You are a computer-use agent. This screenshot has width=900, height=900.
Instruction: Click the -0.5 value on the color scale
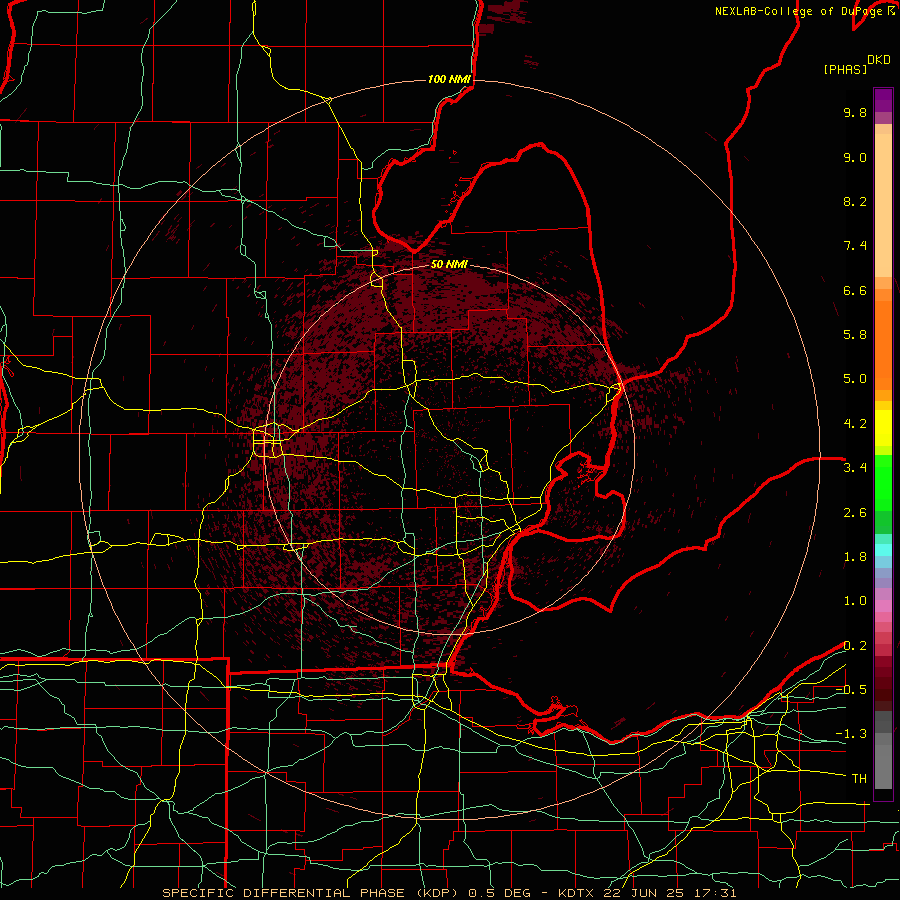[x=851, y=690]
